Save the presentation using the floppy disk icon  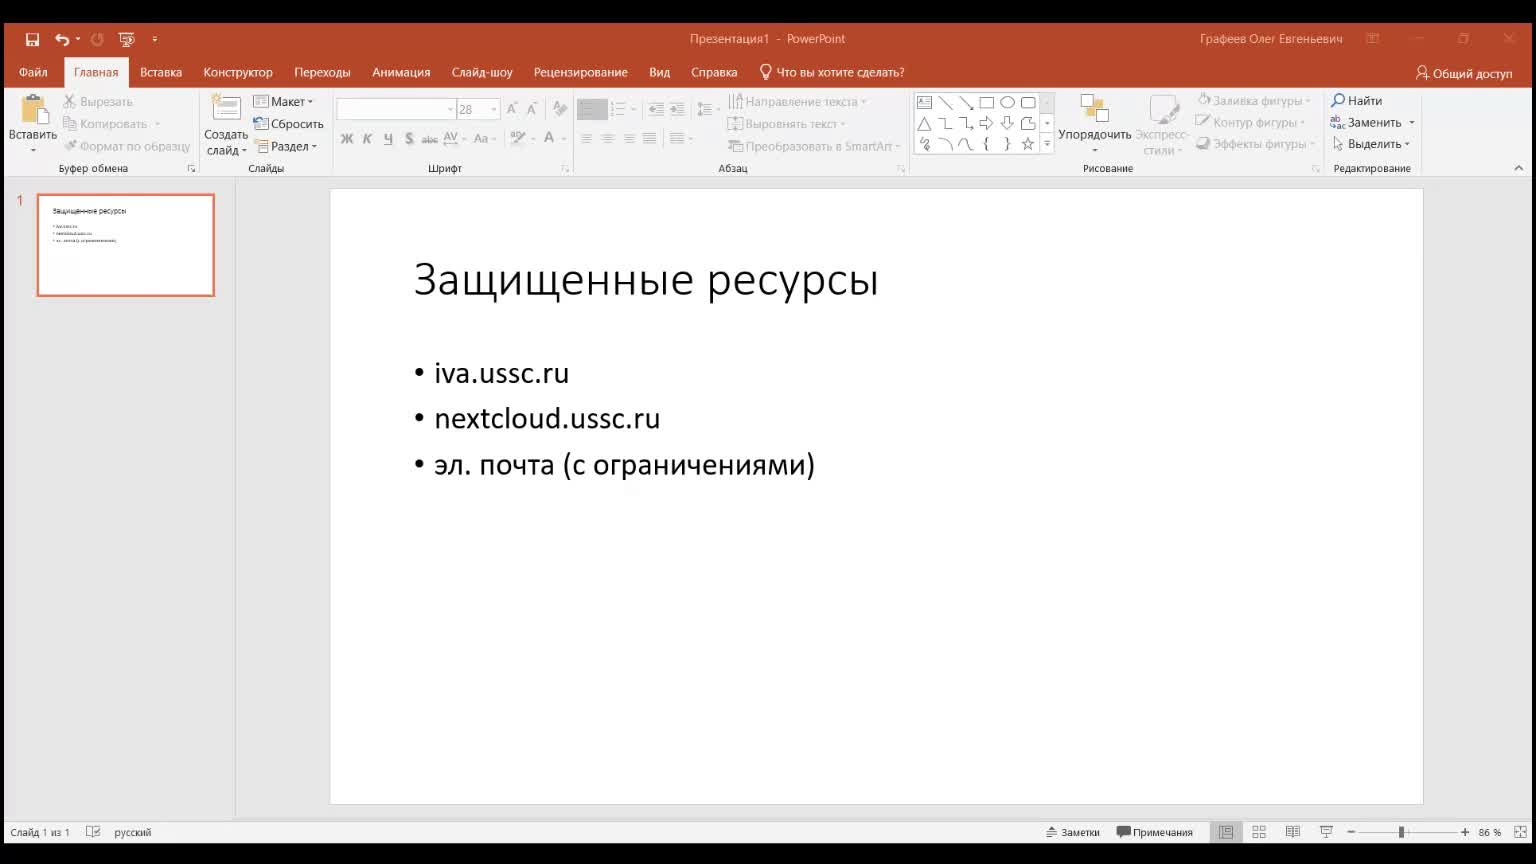click(x=32, y=39)
